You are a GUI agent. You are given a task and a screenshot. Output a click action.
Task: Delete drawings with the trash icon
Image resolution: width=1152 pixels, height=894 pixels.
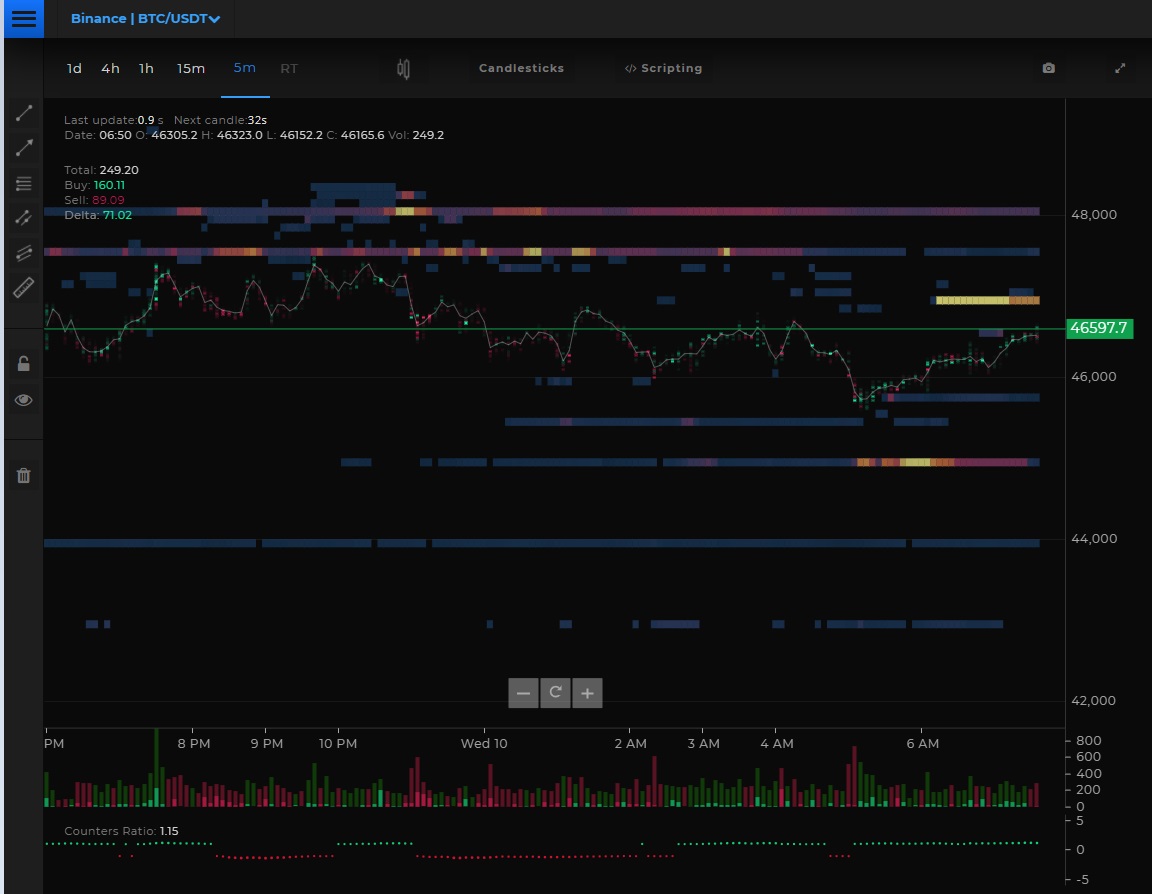click(24, 475)
